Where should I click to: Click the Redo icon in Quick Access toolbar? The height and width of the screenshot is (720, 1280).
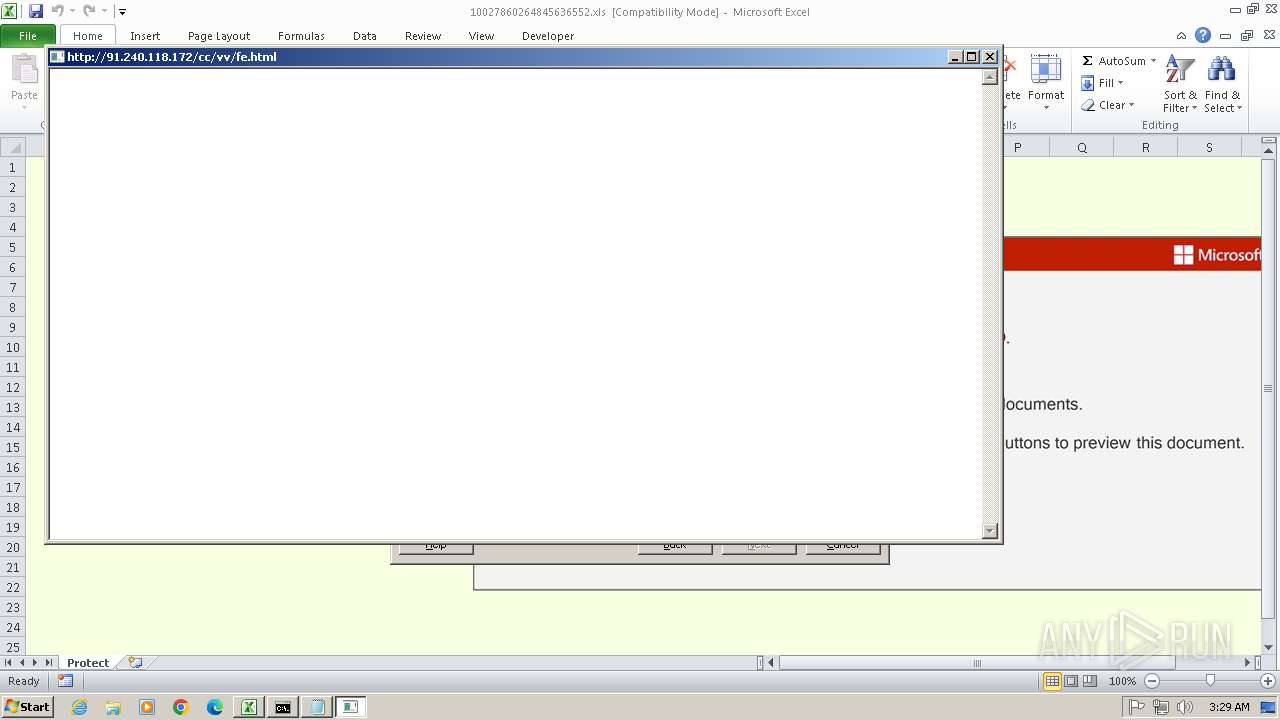(89, 11)
